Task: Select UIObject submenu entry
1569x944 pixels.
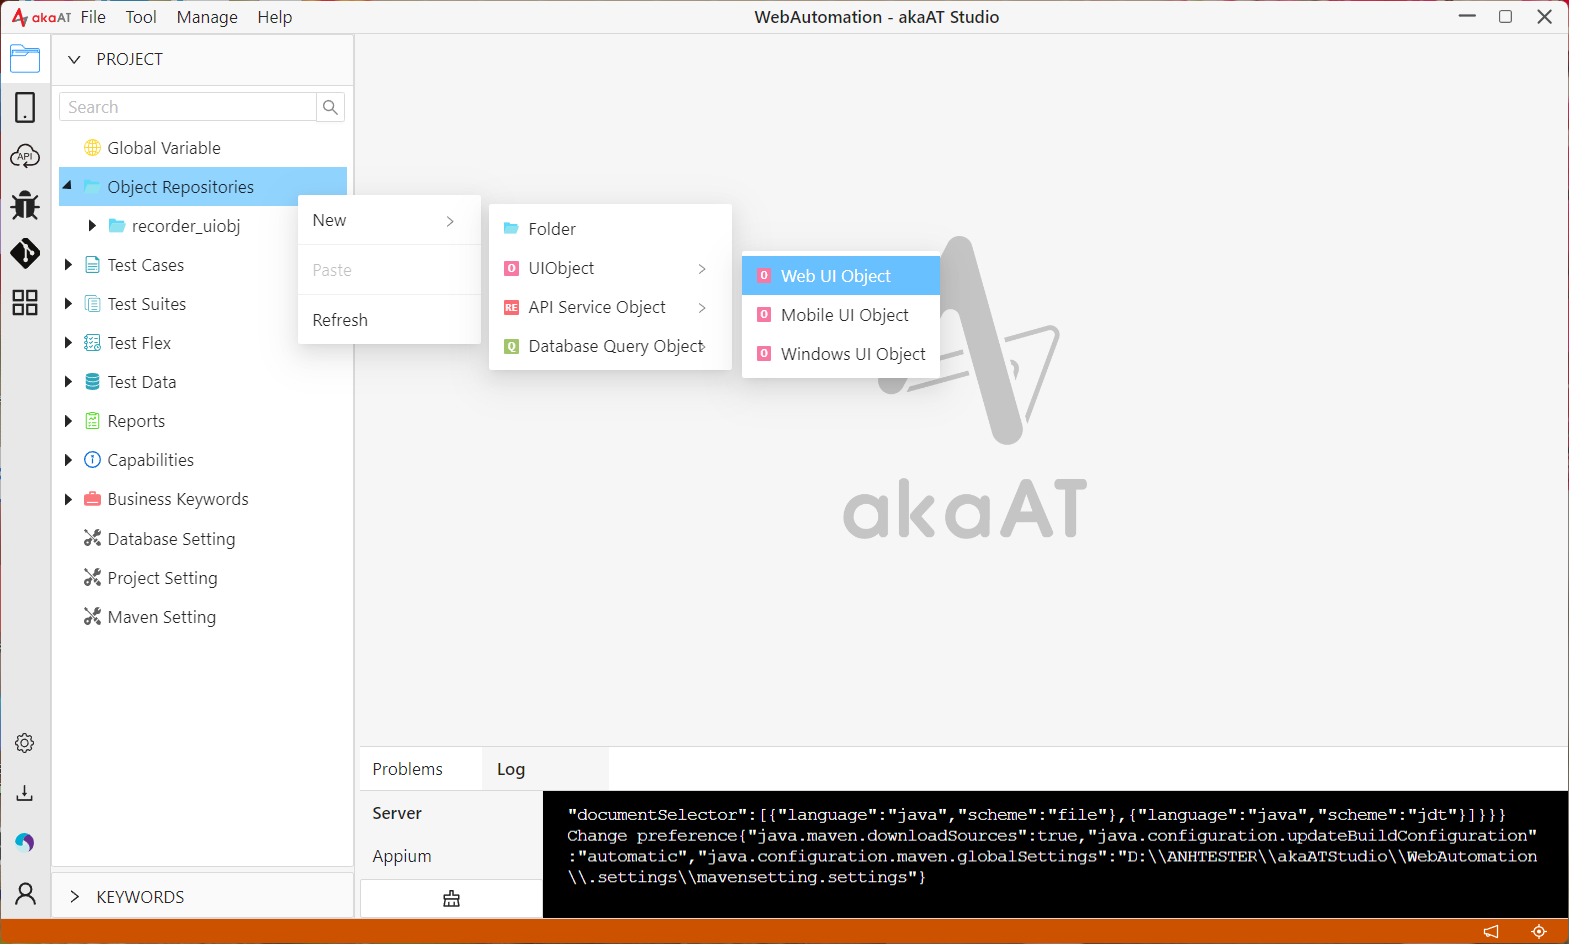Action: [610, 268]
